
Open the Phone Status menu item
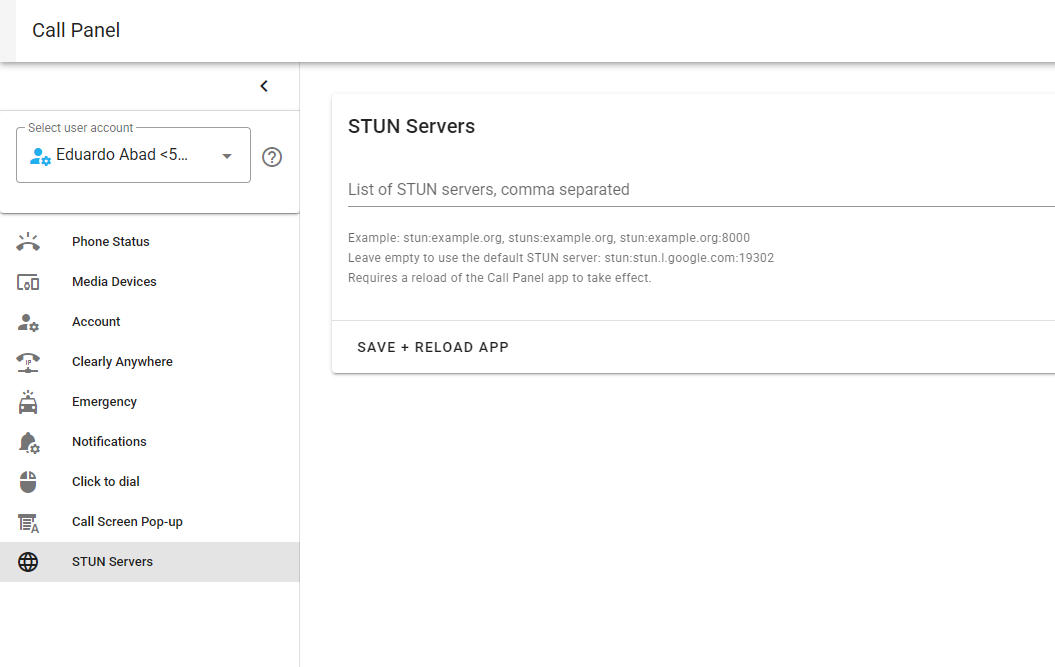(110, 242)
